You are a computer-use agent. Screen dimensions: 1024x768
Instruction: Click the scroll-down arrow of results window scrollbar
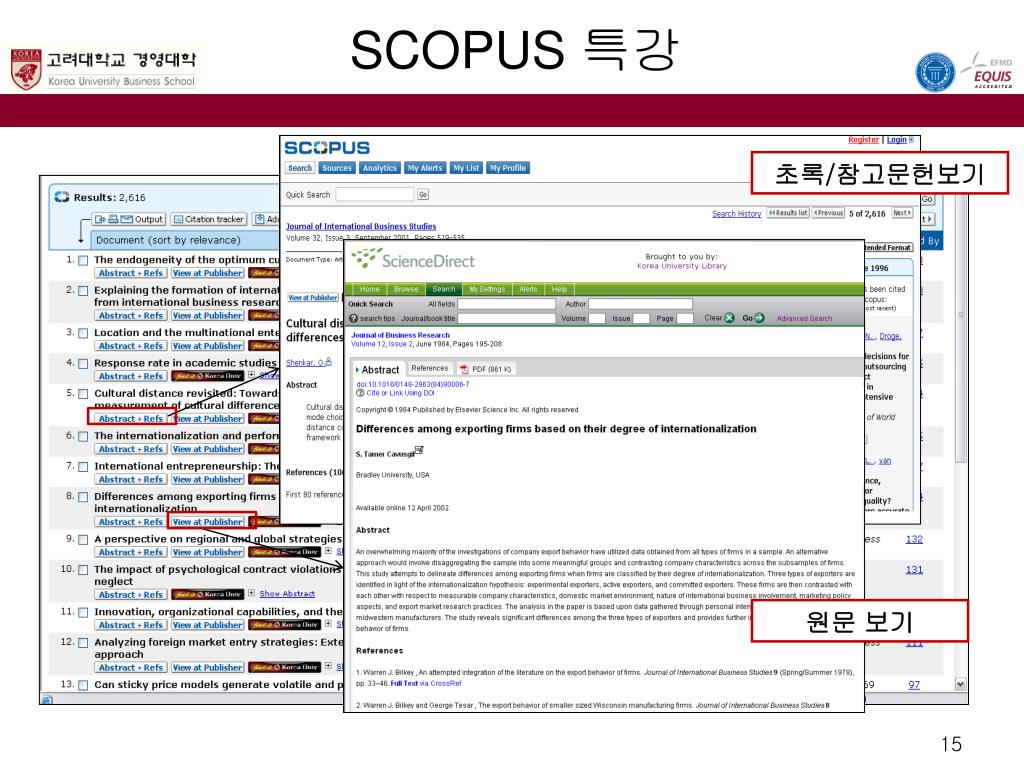coord(960,684)
